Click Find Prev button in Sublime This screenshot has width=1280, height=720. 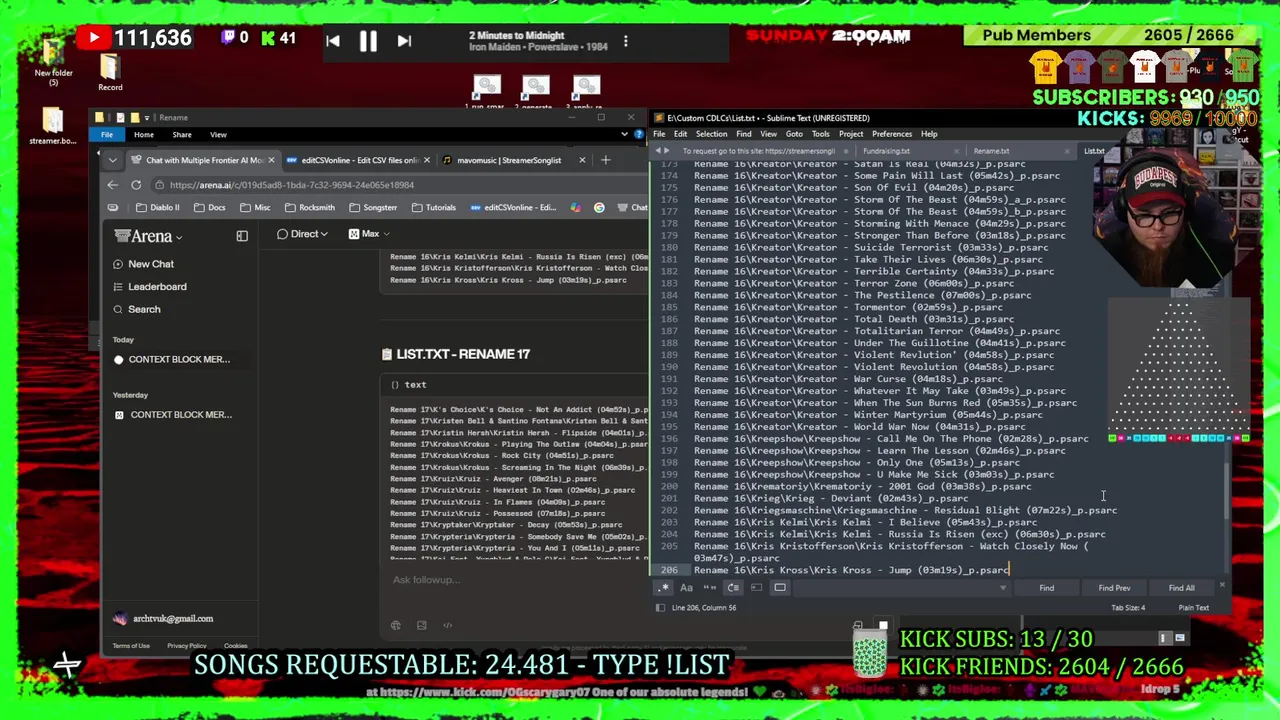point(1114,588)
